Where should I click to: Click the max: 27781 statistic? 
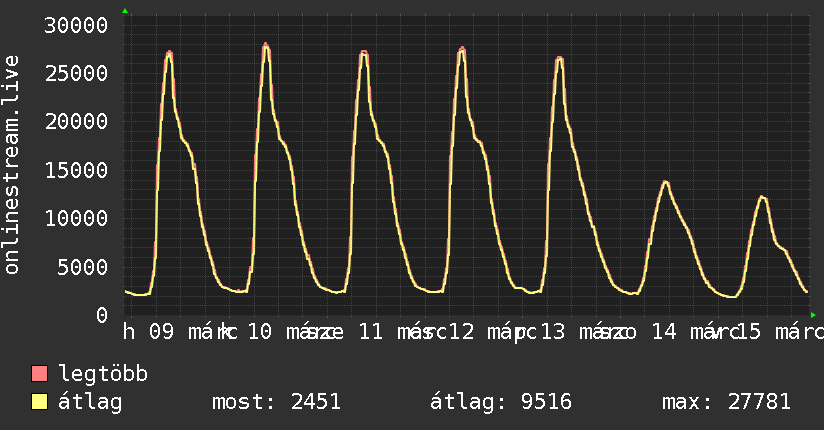click(726, 402)
